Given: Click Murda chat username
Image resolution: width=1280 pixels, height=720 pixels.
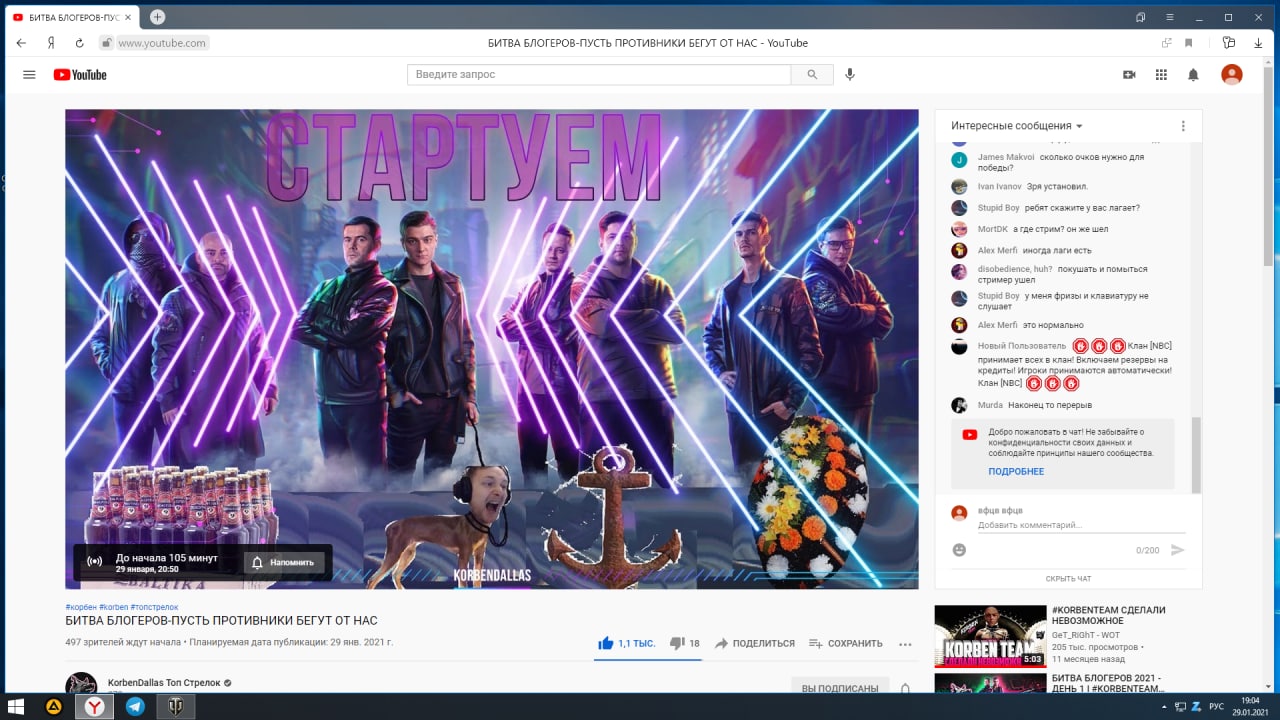Looking at the screenshot, I should pyautogui.click(x=990, y=405).
